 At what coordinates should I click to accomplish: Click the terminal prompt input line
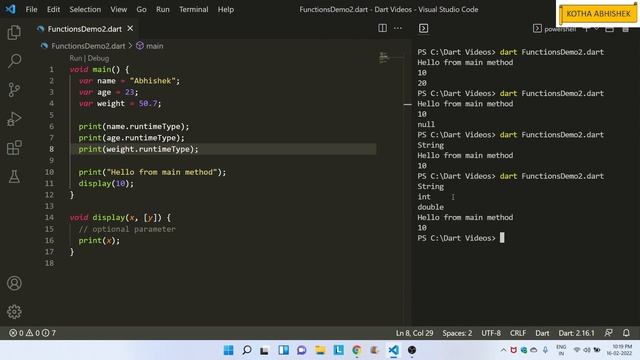tap(460, 238)
